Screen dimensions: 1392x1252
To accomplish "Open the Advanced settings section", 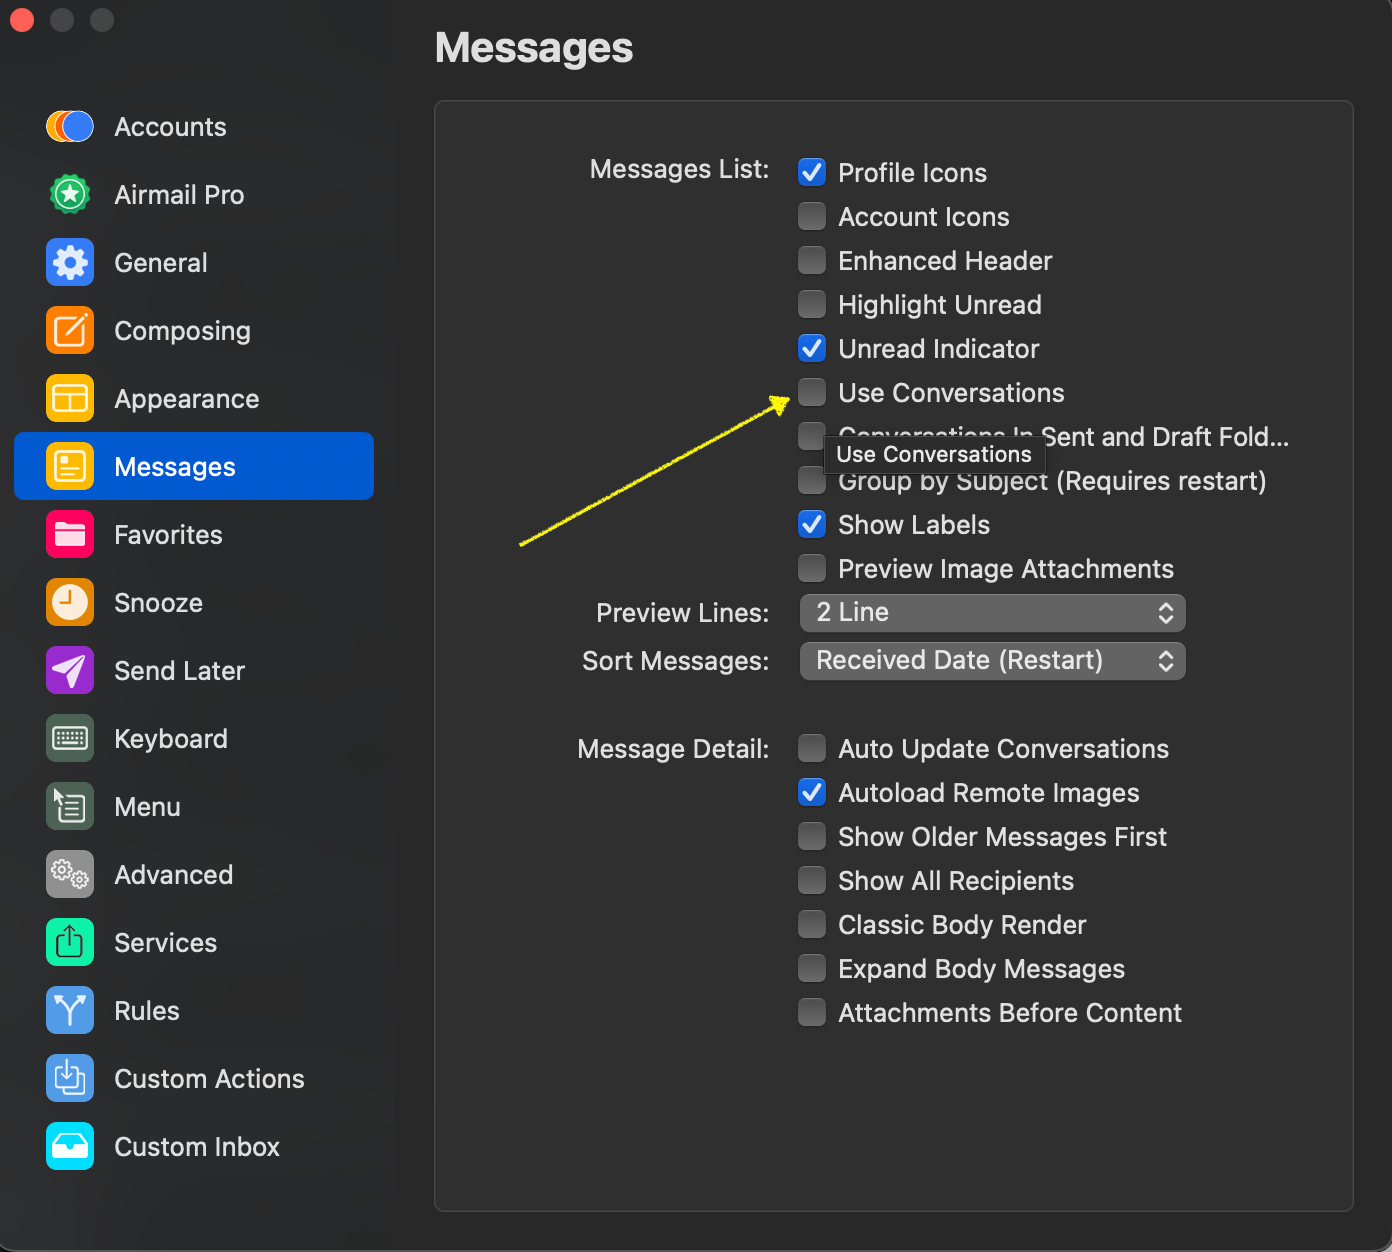I will click(x=173, y=875).
